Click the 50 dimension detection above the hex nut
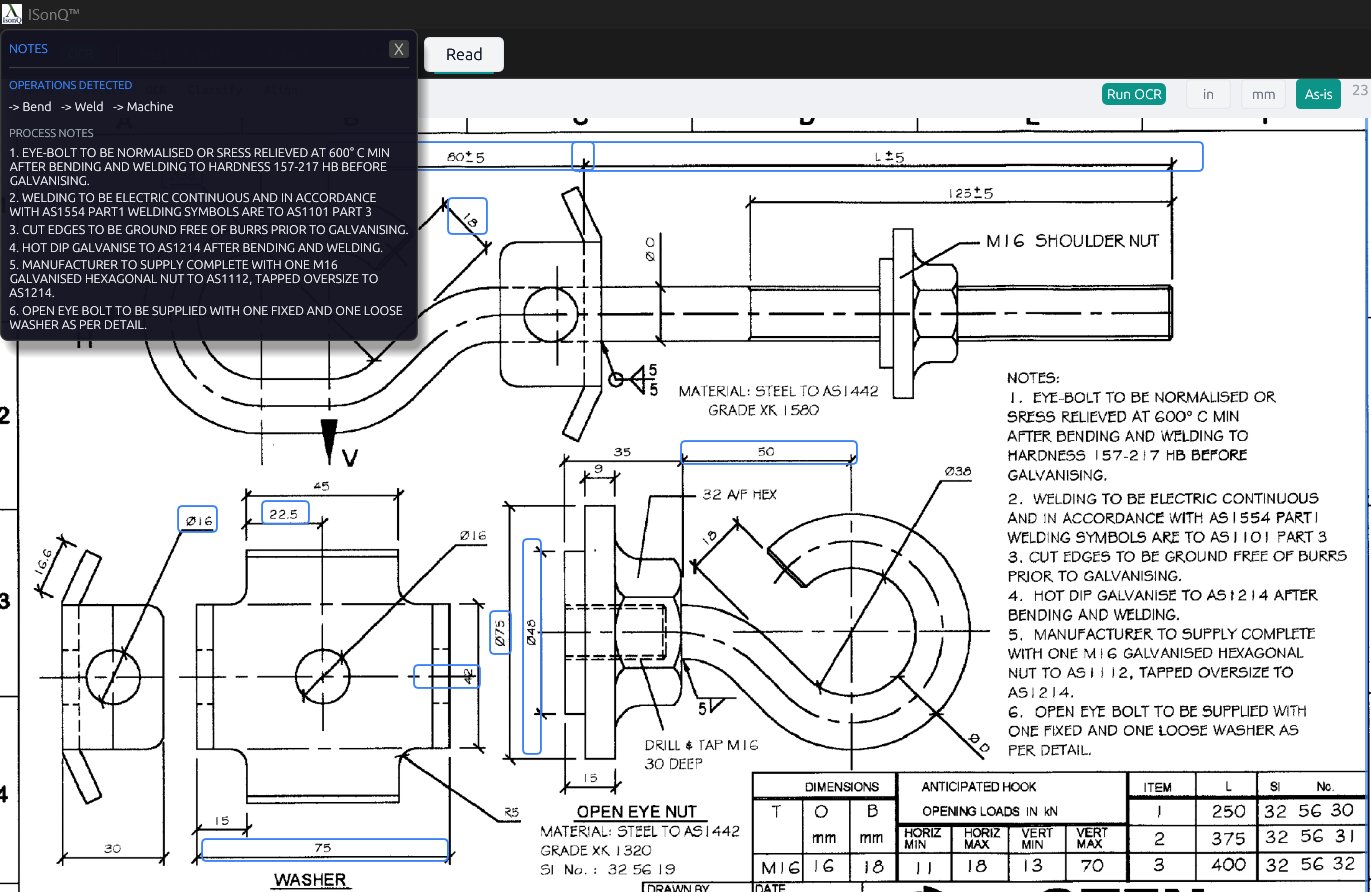This screenshot has width=1371, height=892. click(768, 452)
